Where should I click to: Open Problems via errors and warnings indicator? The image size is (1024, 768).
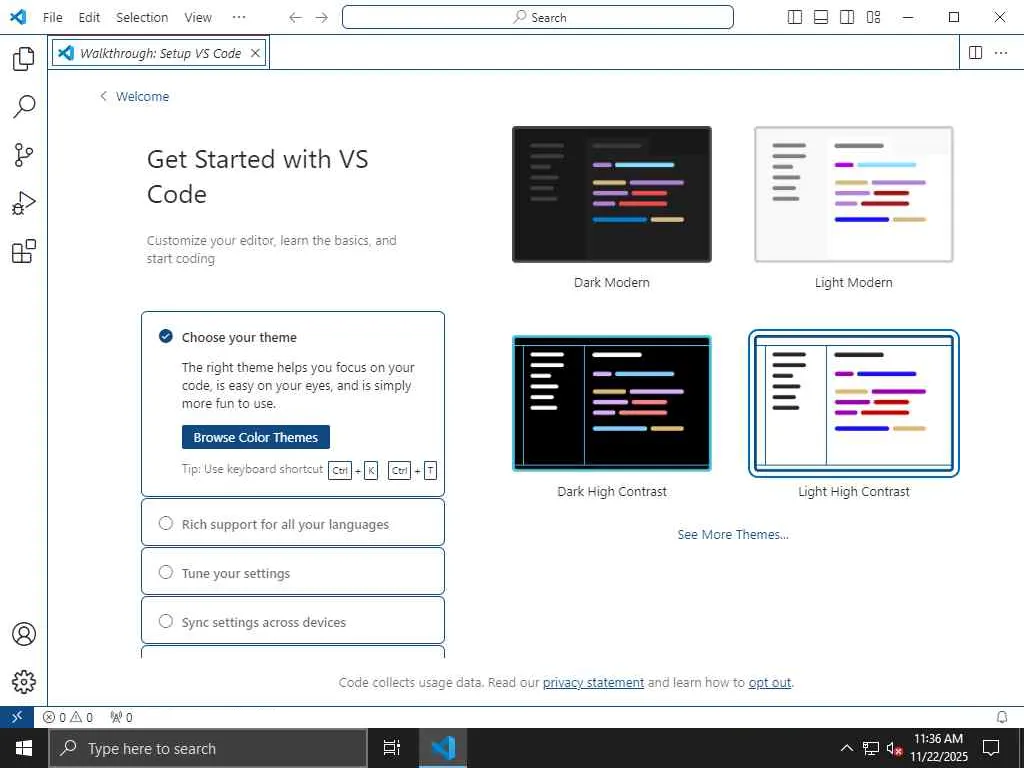[68, 717]
